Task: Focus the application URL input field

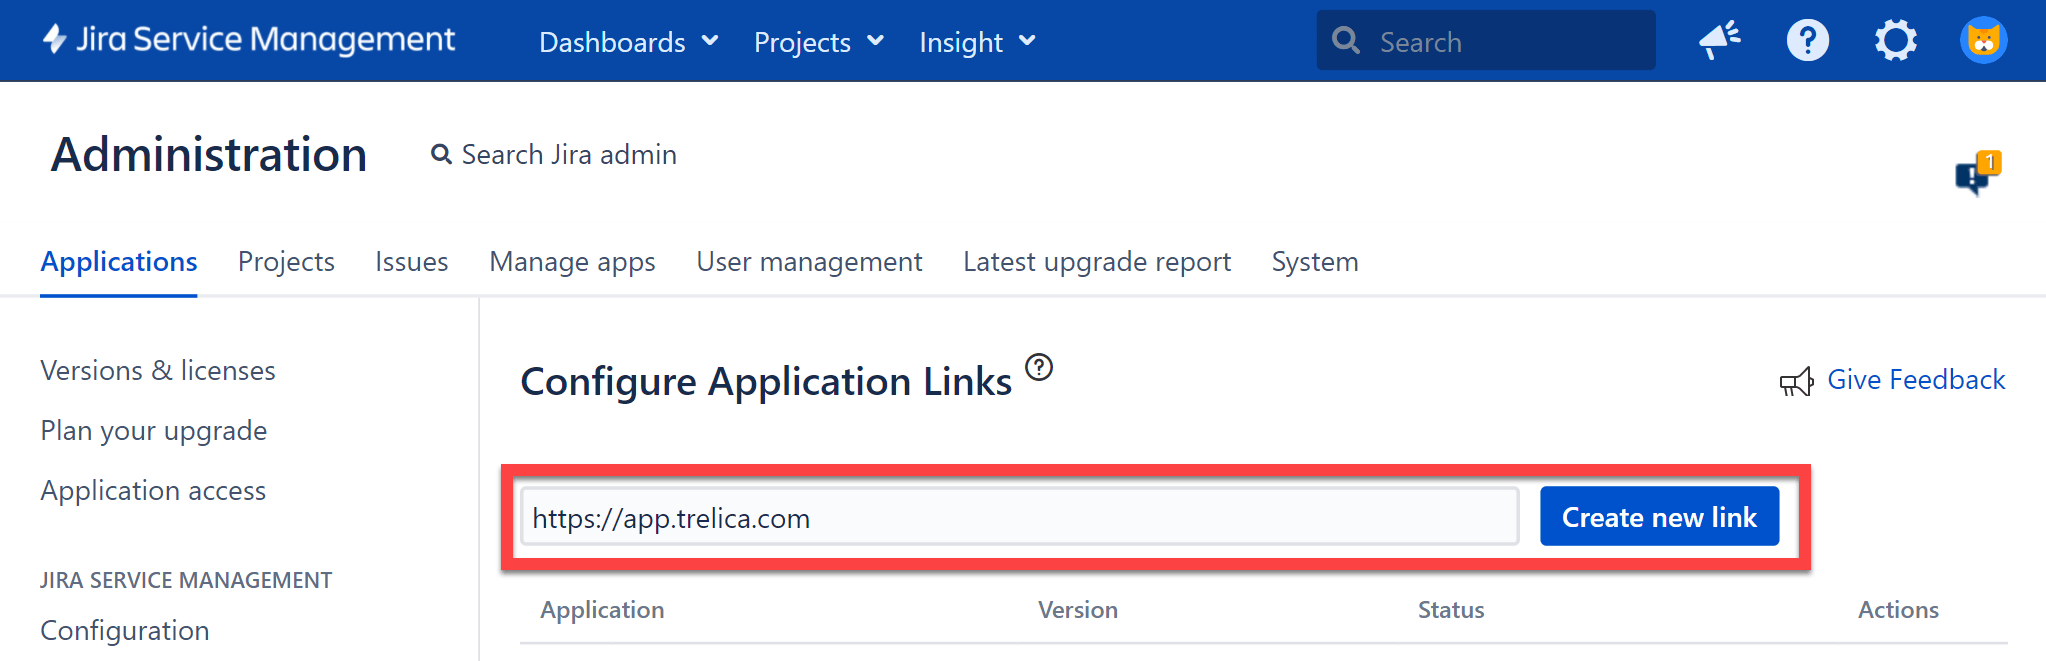Action: click(x=1020, y=517)
